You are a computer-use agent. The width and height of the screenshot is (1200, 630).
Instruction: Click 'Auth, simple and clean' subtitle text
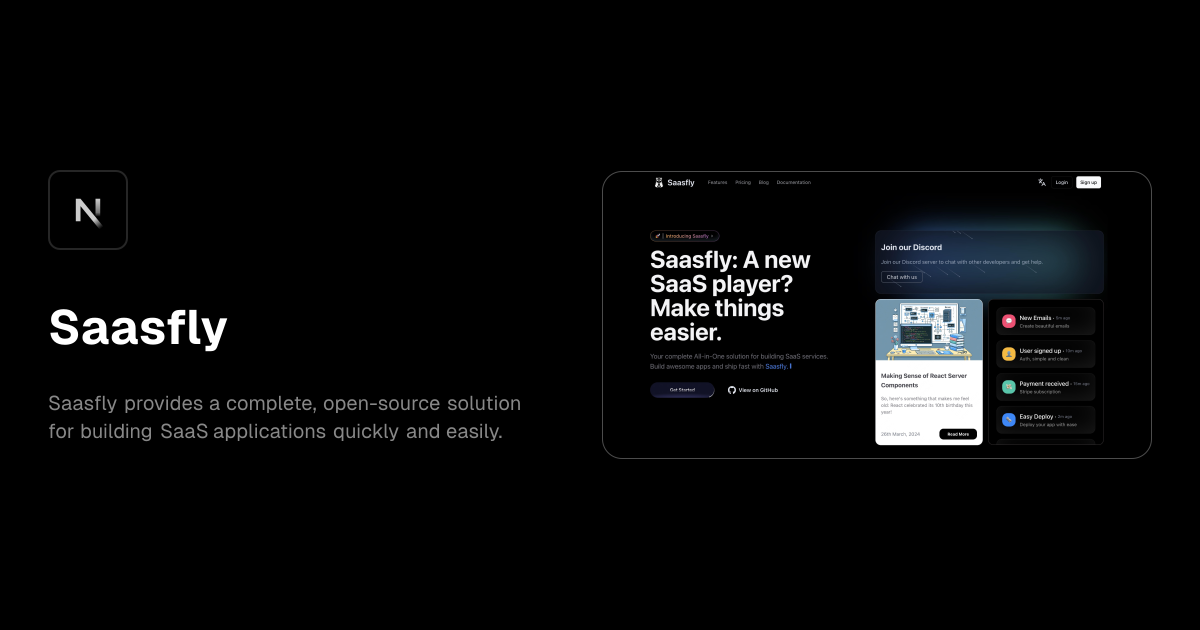1044,359
